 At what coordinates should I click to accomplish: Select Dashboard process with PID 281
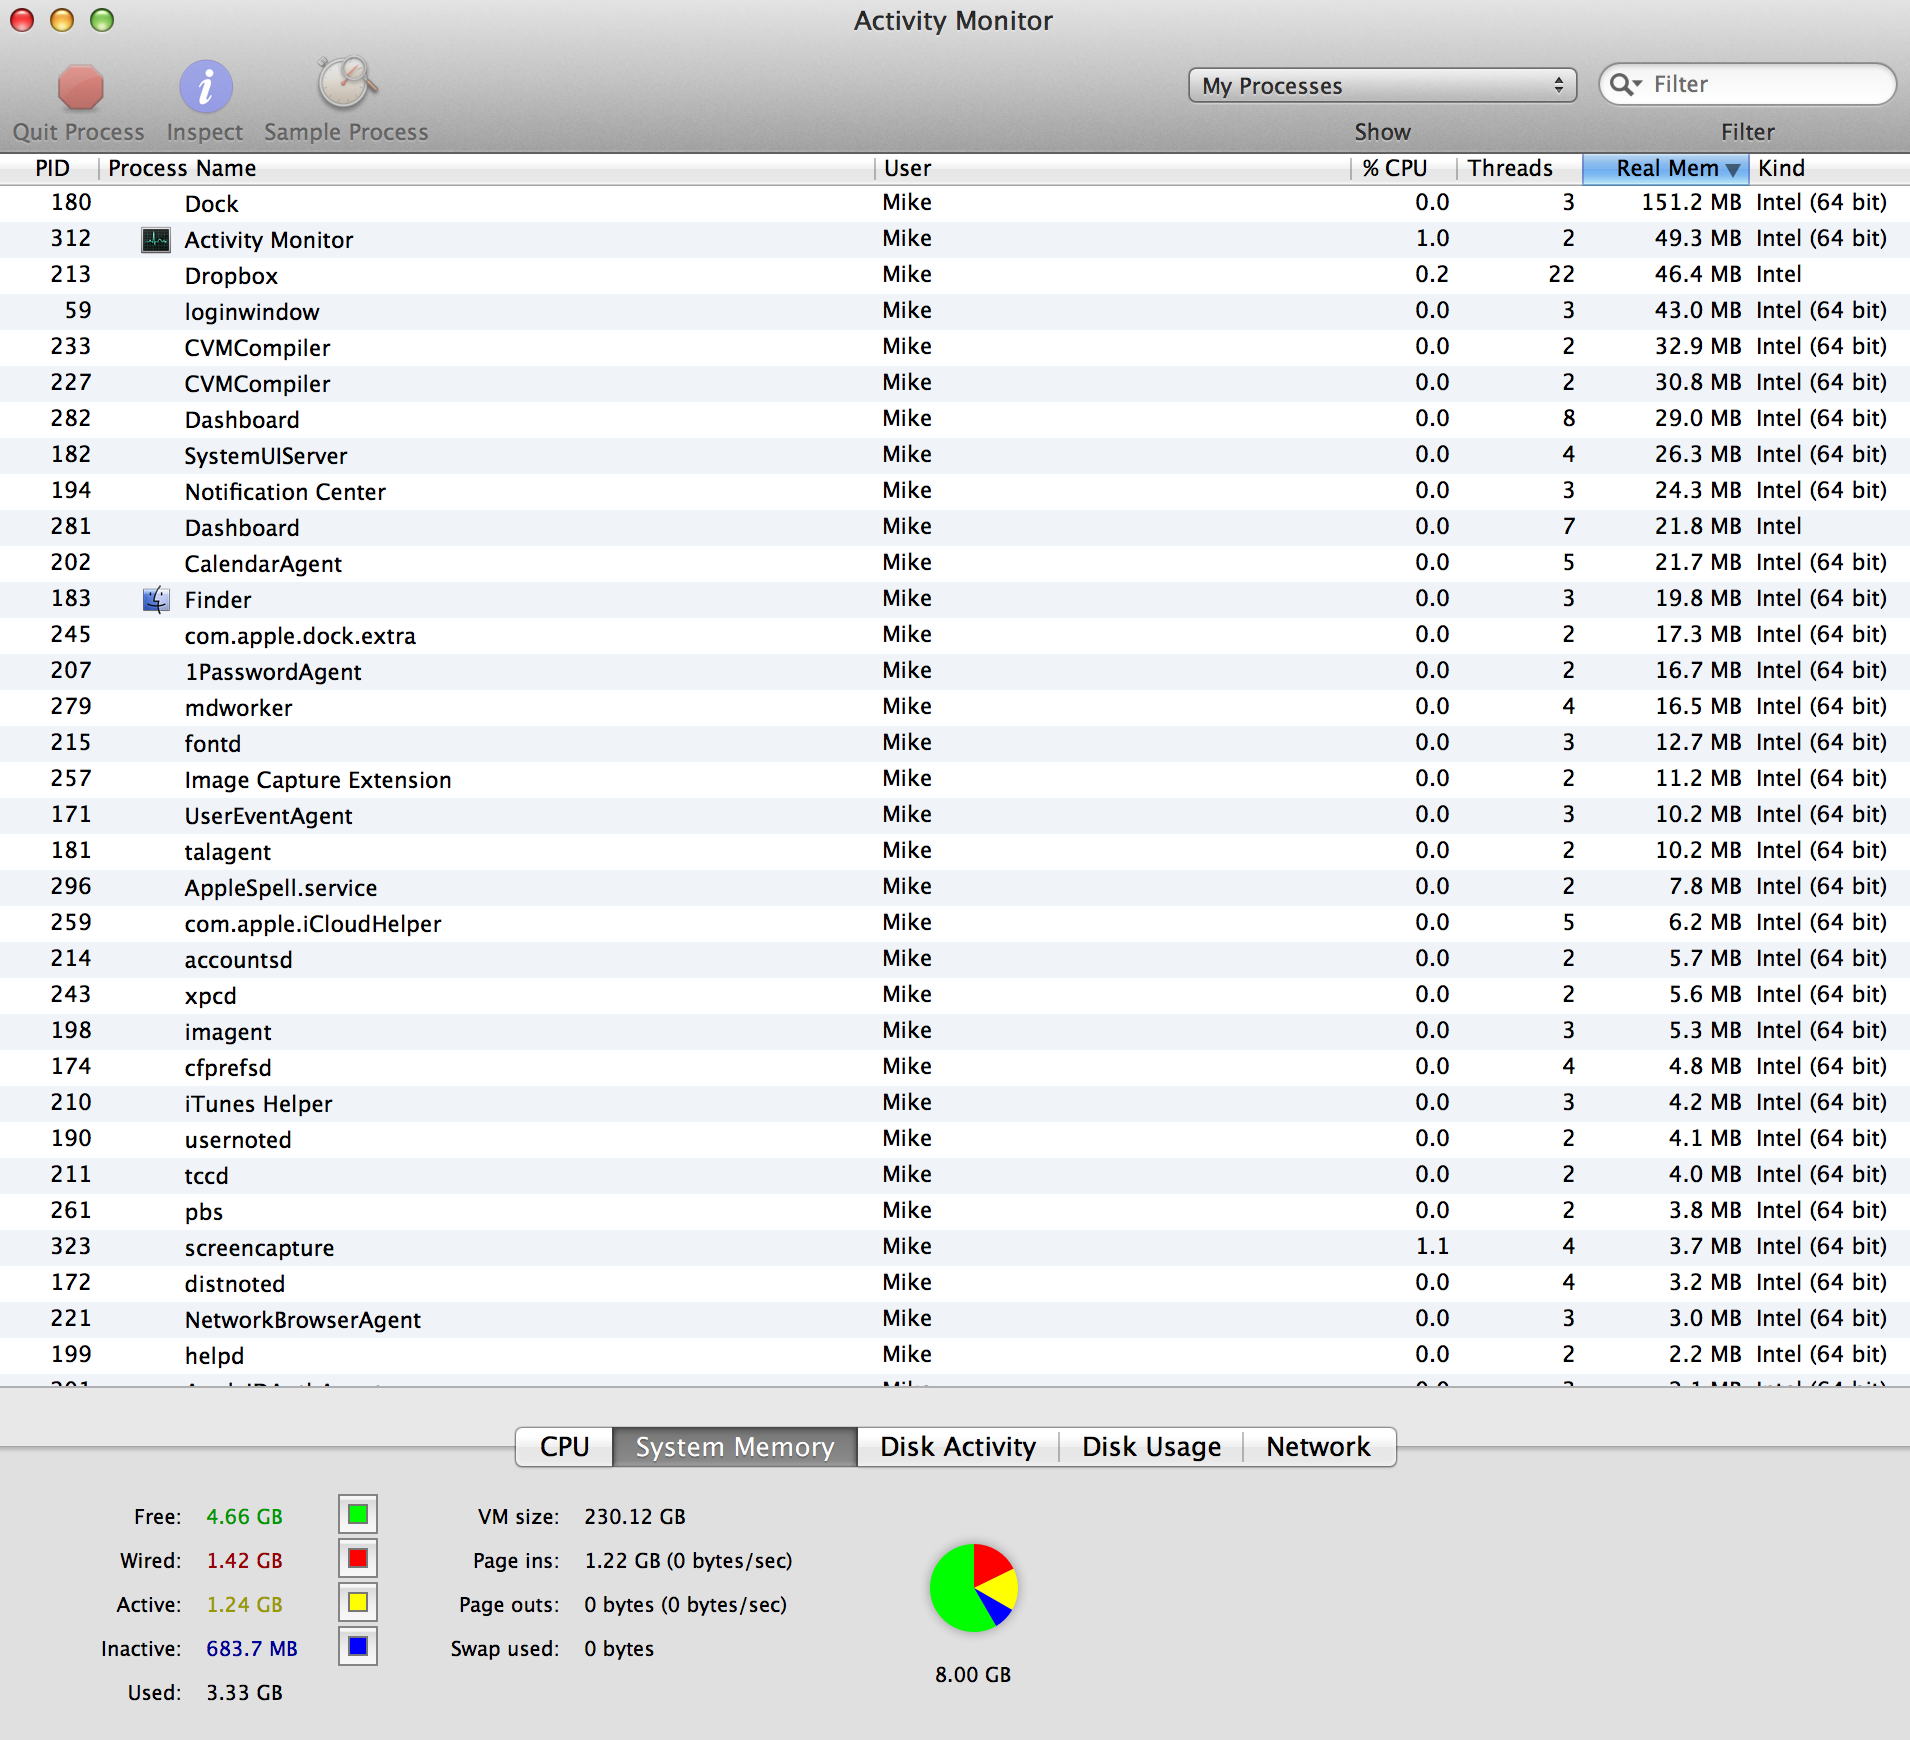tap(955, 528)
